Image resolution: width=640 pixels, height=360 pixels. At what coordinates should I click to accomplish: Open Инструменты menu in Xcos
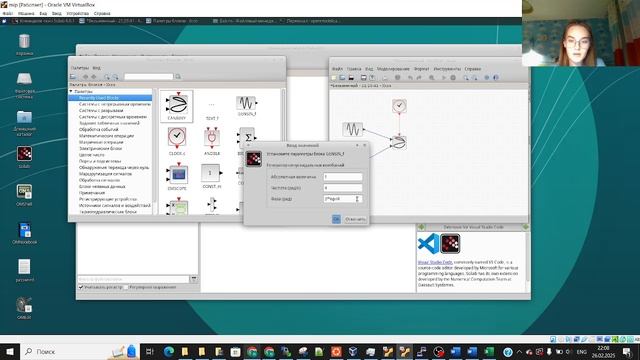coord(447,69)
